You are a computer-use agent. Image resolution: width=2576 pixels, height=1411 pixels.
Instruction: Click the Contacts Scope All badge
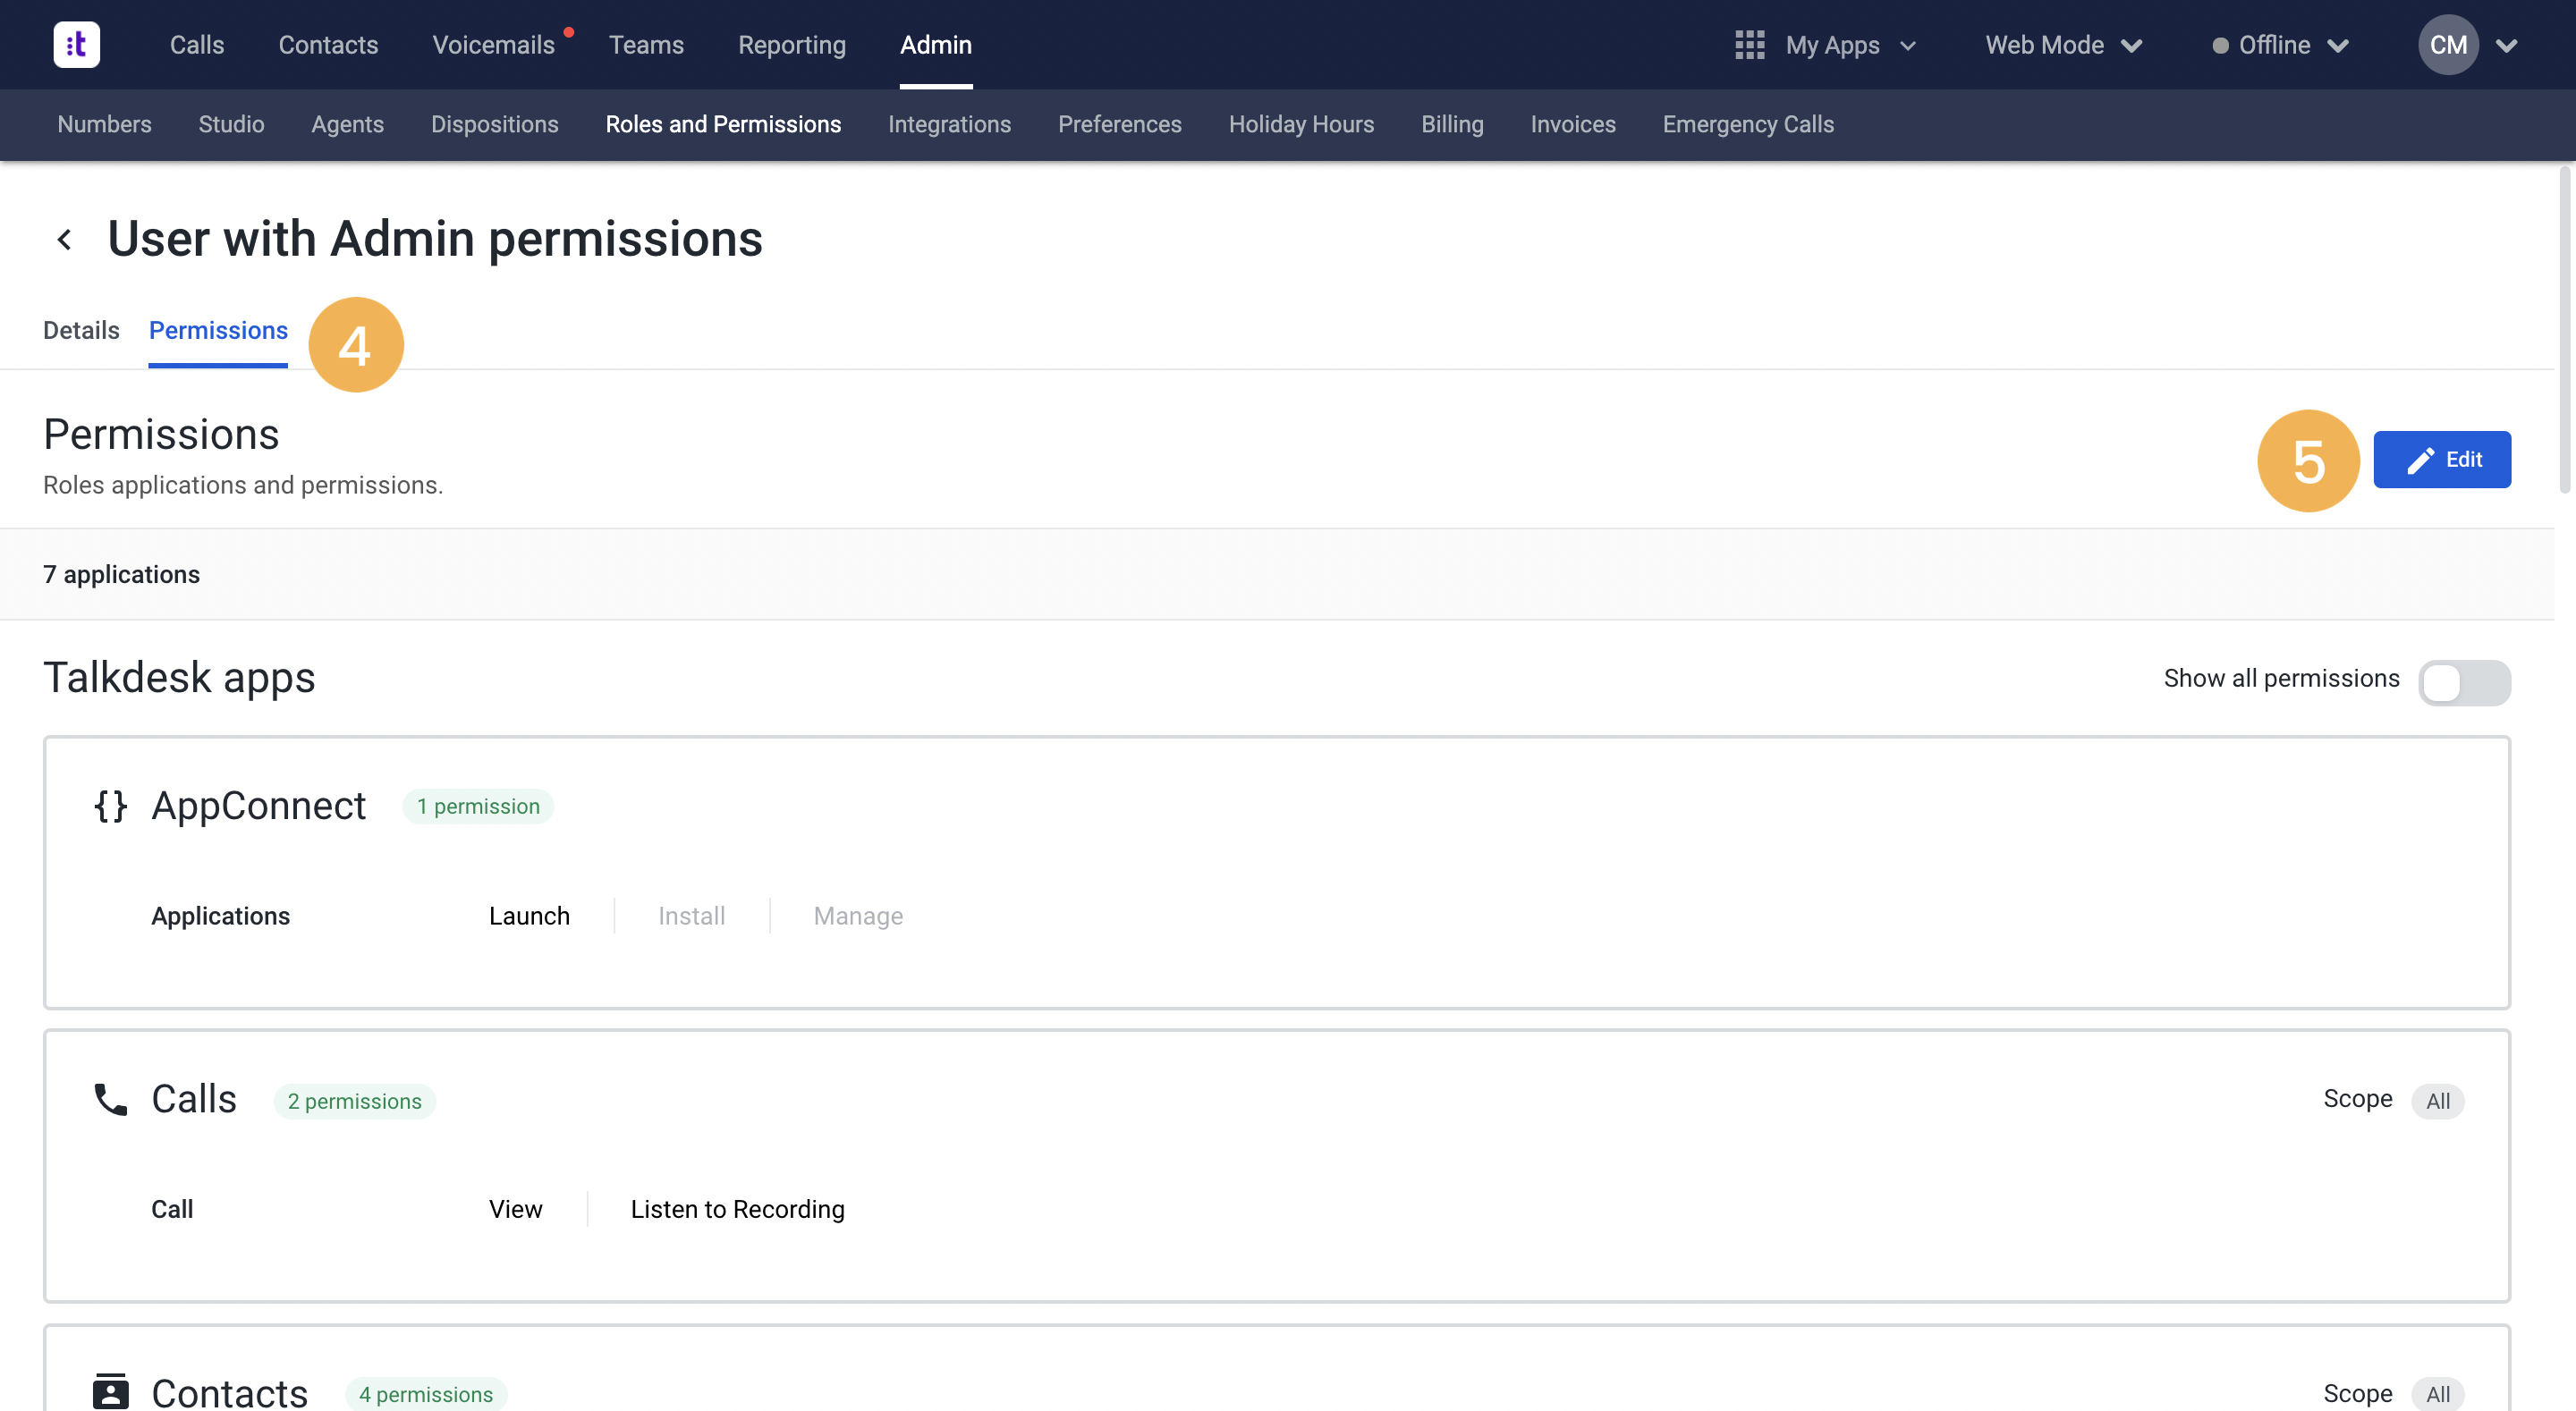pos(2438,1394)
